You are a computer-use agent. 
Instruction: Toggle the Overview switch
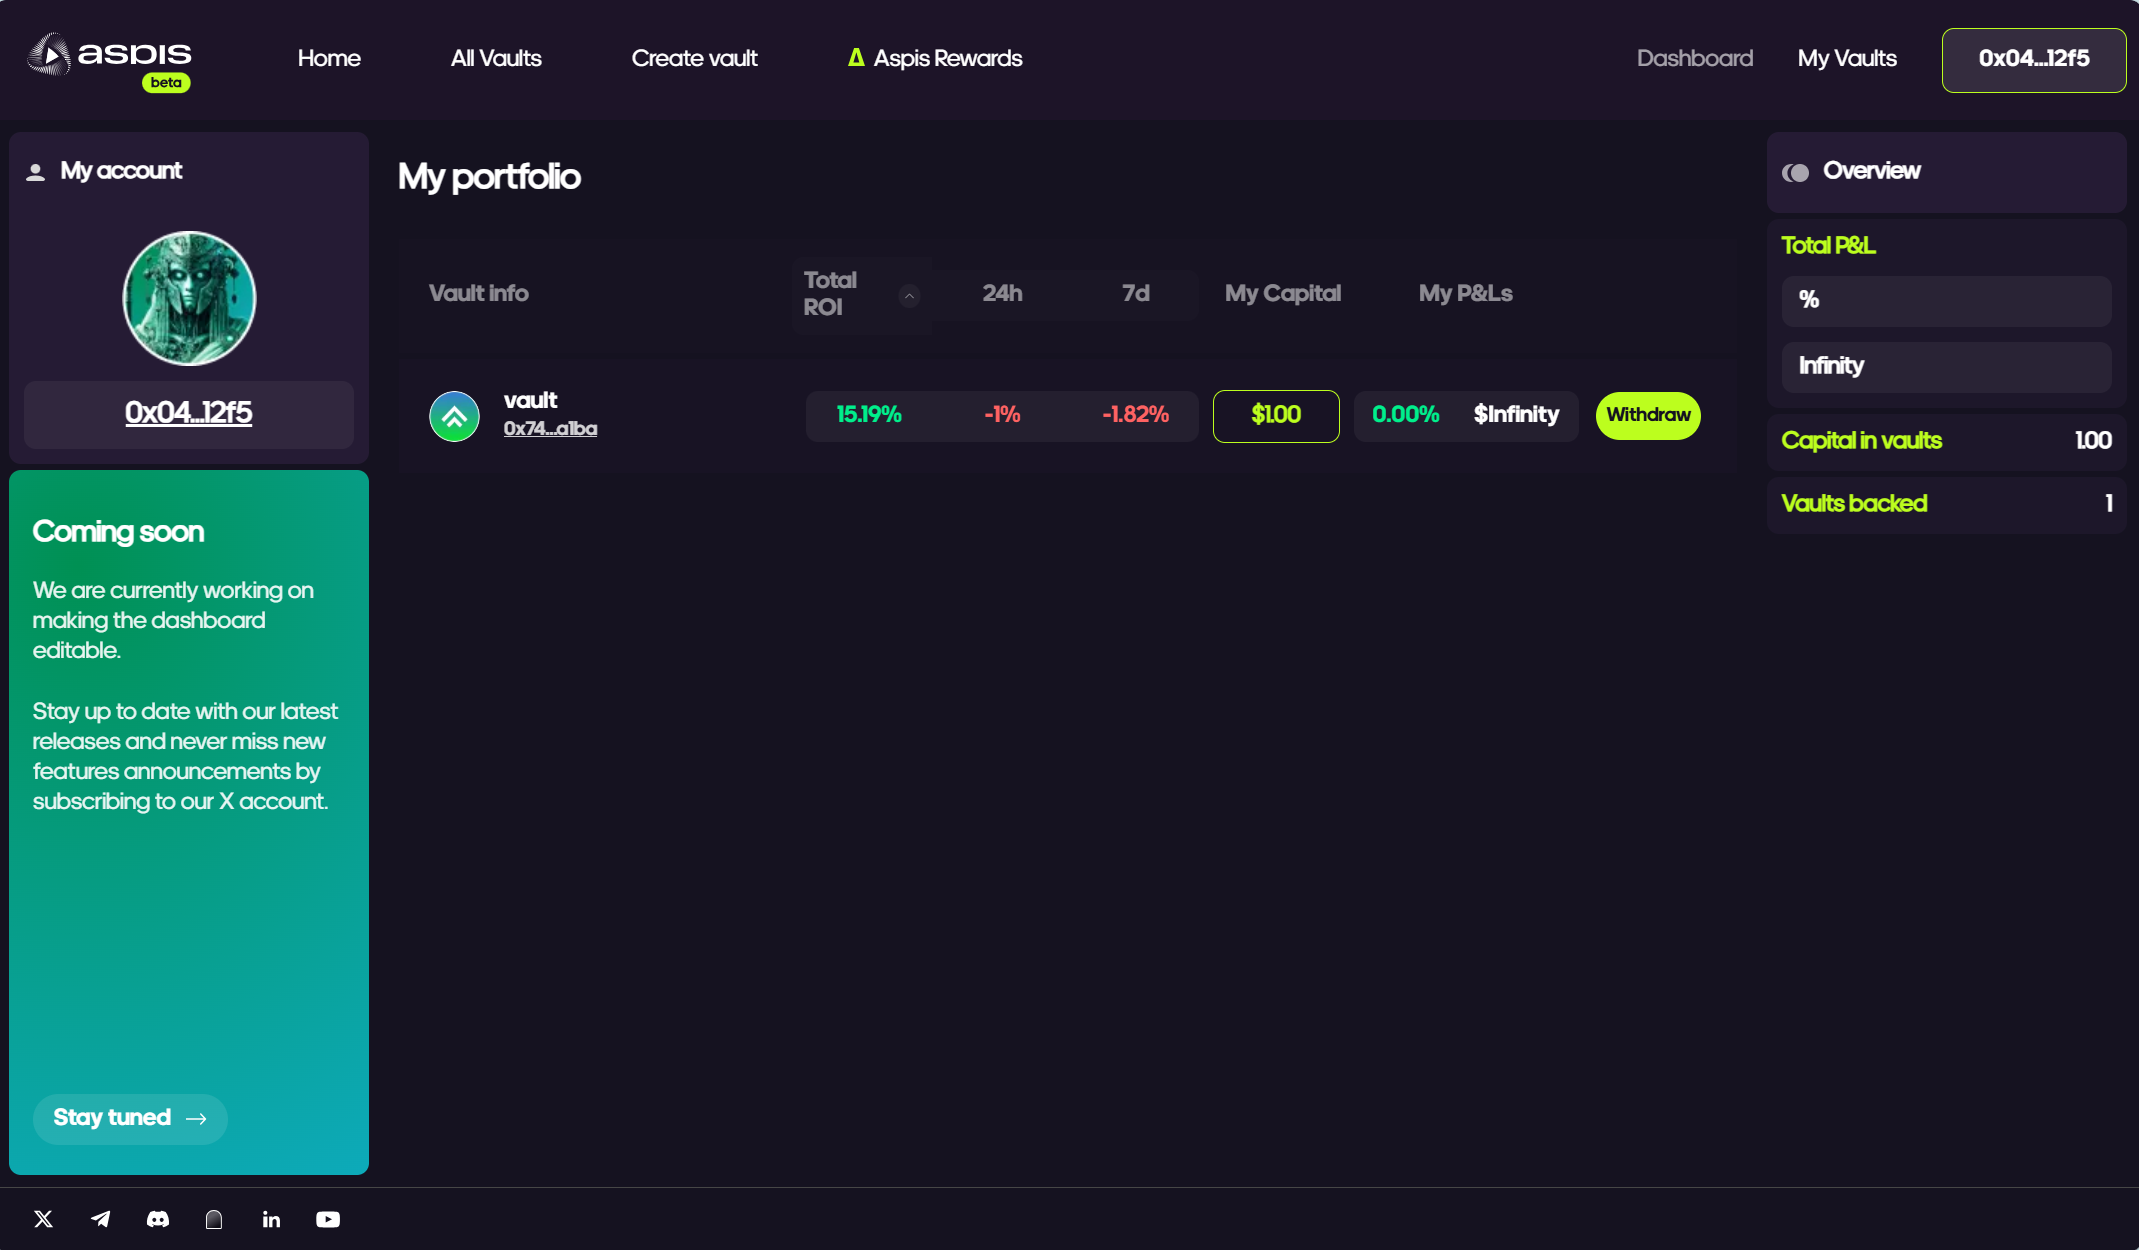[x=1795, y=172]
